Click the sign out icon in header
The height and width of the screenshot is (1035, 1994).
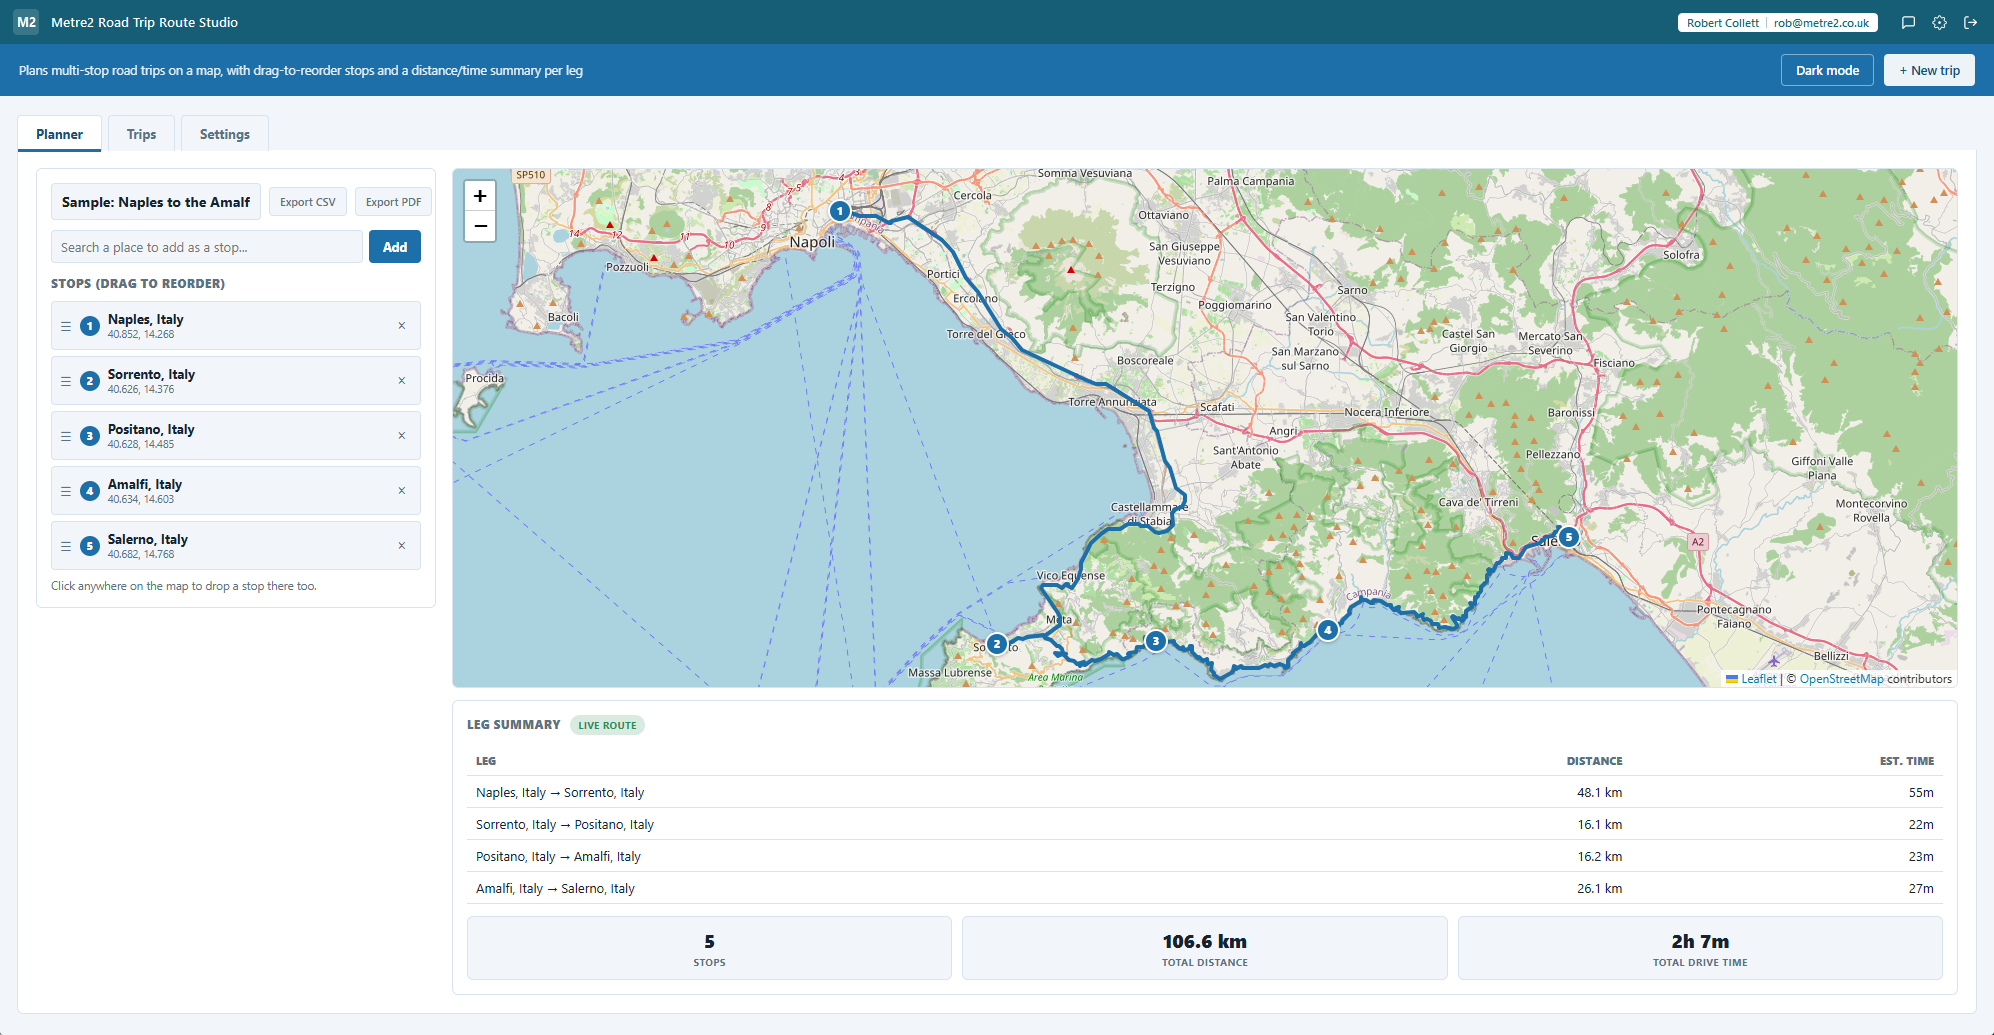pos(1970,22)
